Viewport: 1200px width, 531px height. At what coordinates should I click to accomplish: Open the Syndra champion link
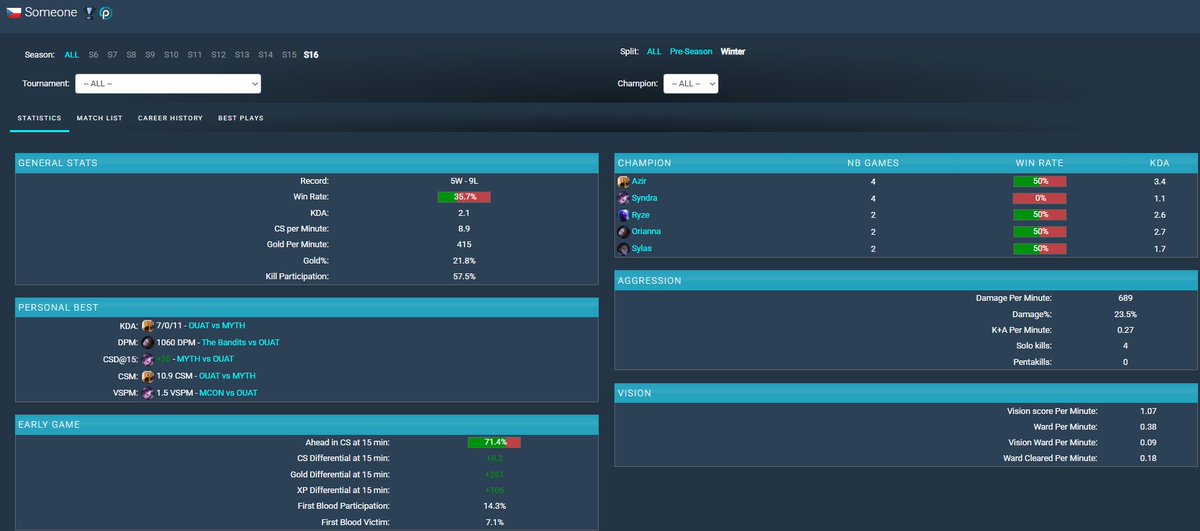click(645, 198)
